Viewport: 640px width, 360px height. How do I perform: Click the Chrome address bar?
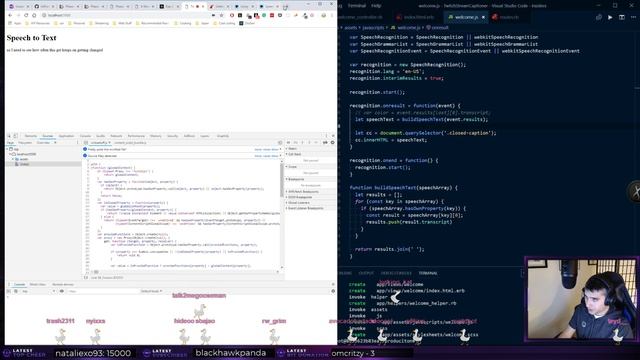pos(127,15)
